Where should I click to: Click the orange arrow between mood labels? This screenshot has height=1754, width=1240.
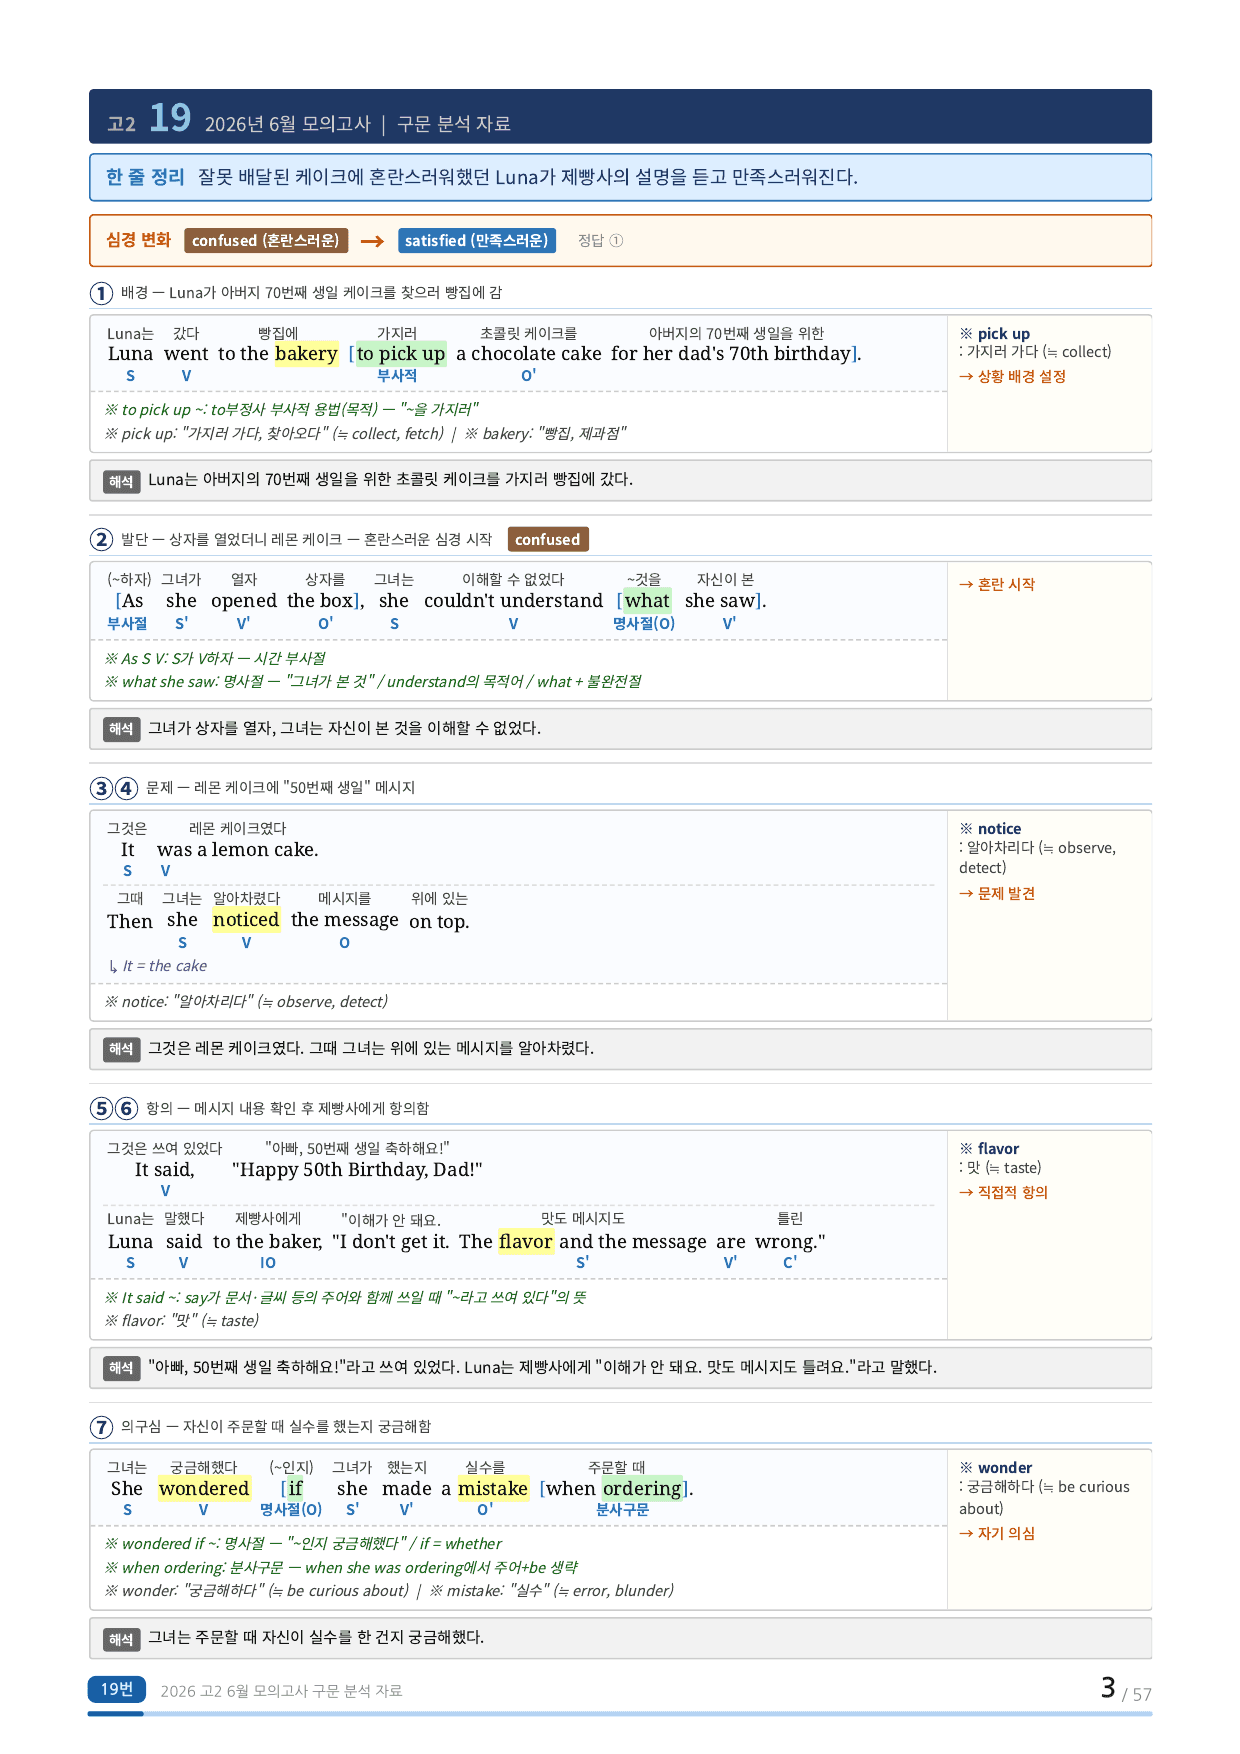(372, 241)
